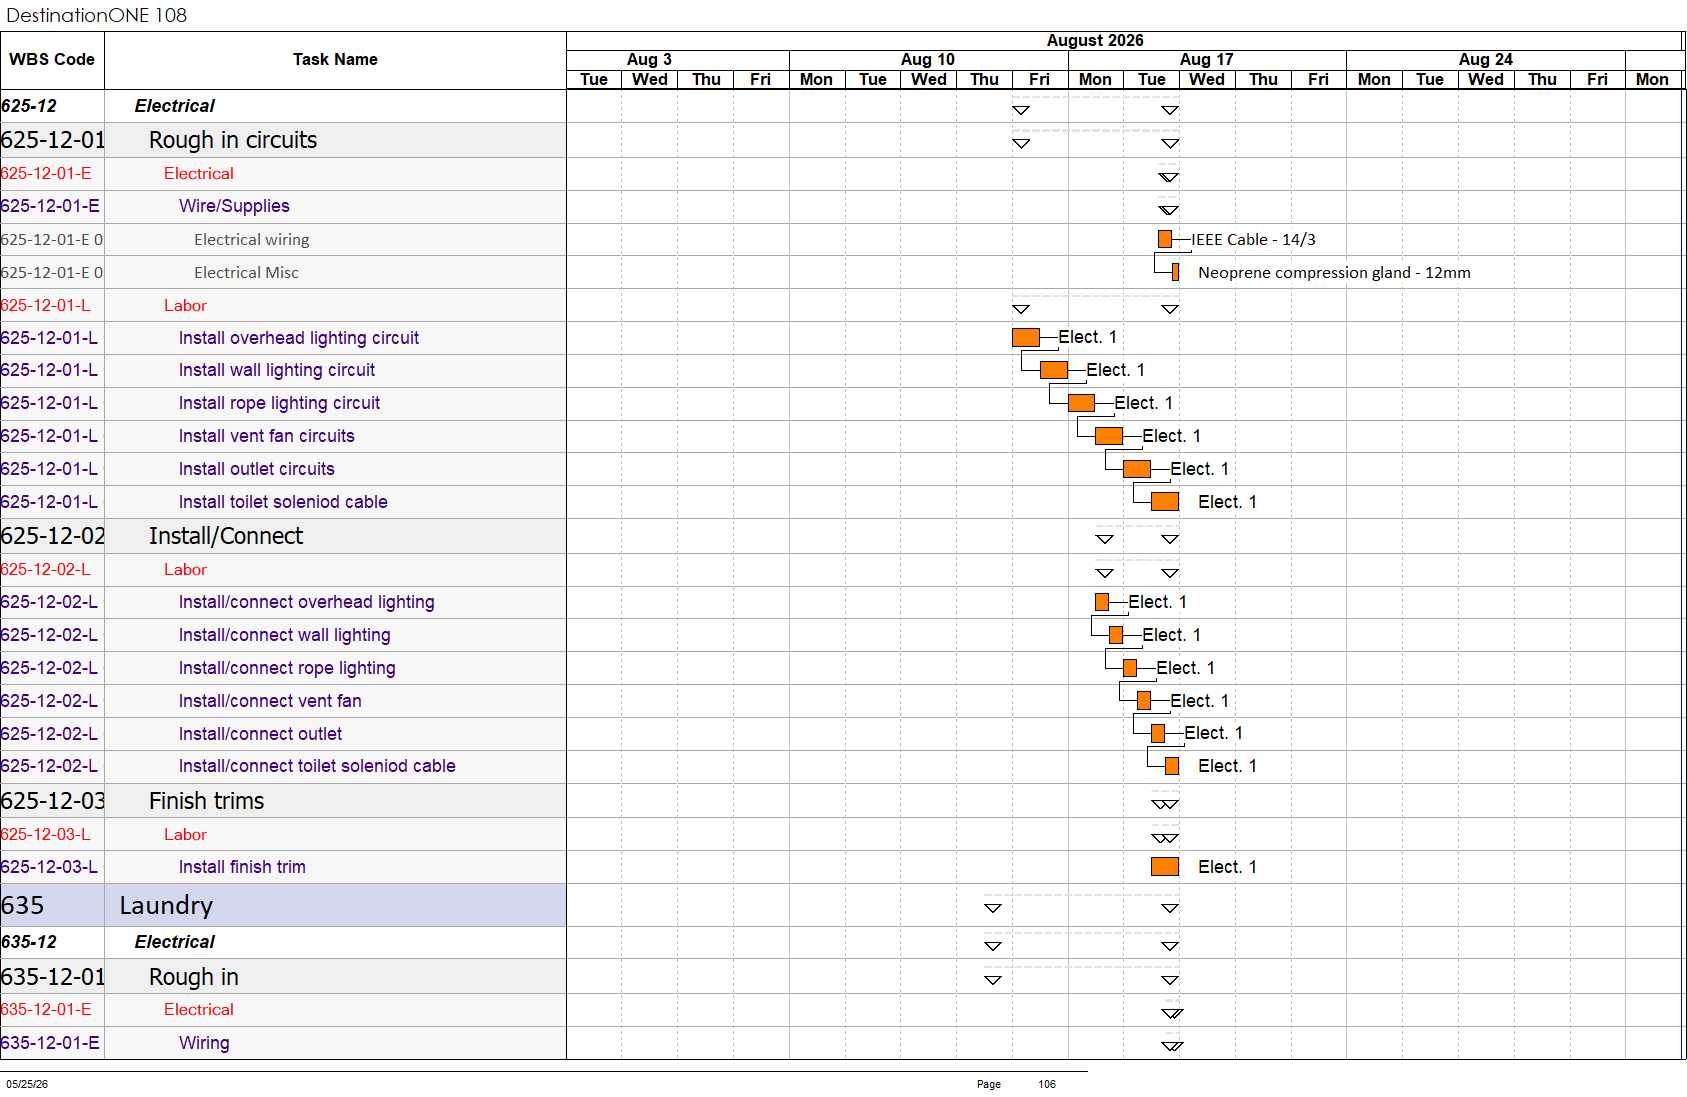Click the "Aug 10" week header
Image resolution: width=1687 pixels, height=1097 pixels.
[x=928, y=59]
